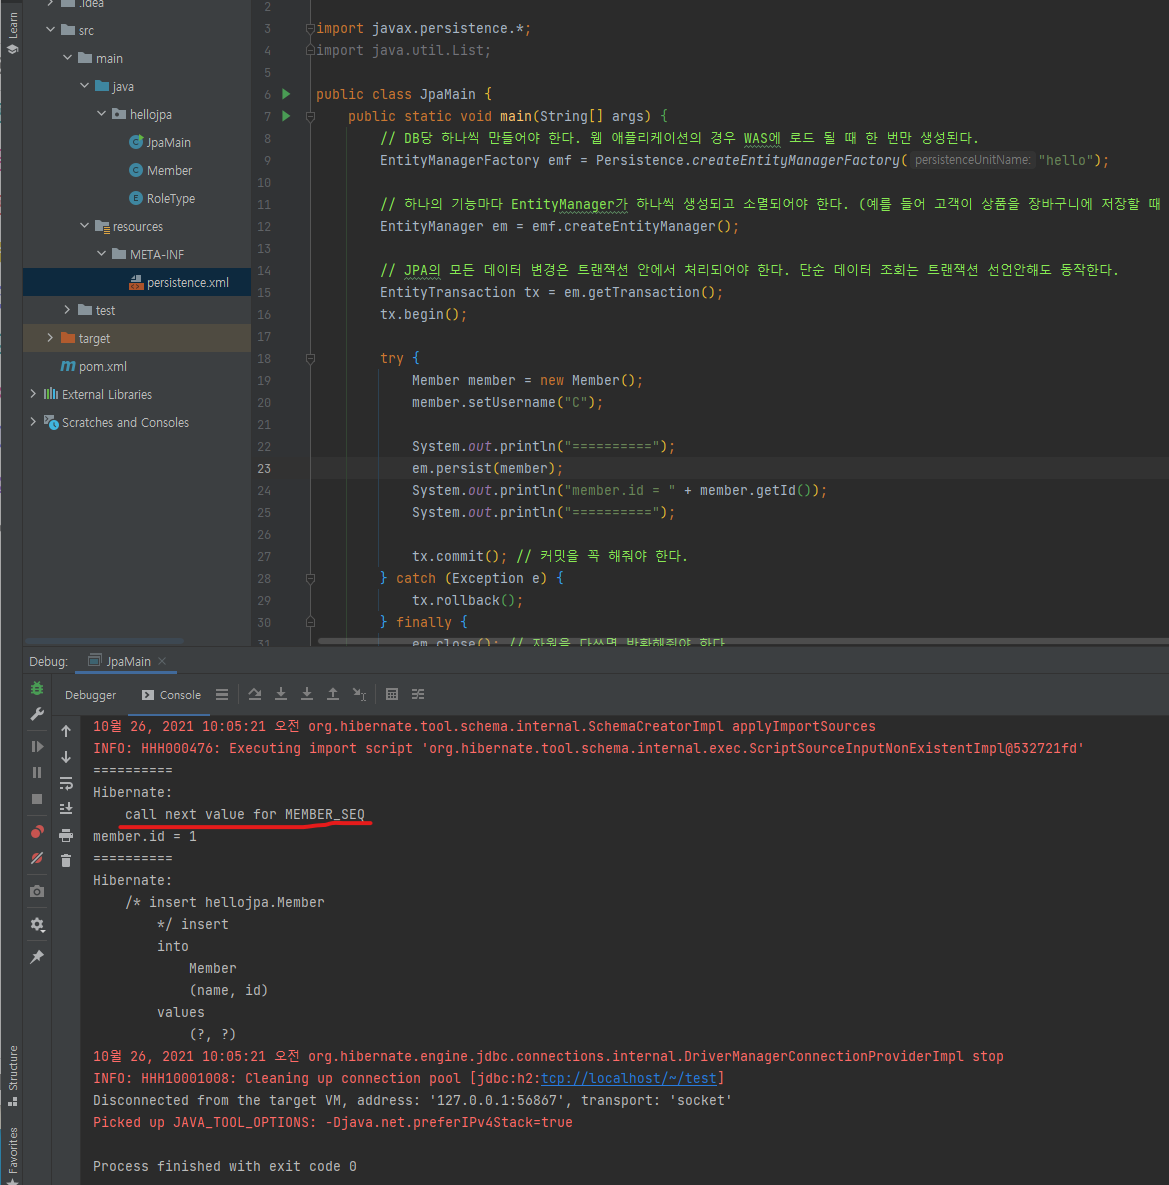Open the Structure tool window

(13, 1074)
